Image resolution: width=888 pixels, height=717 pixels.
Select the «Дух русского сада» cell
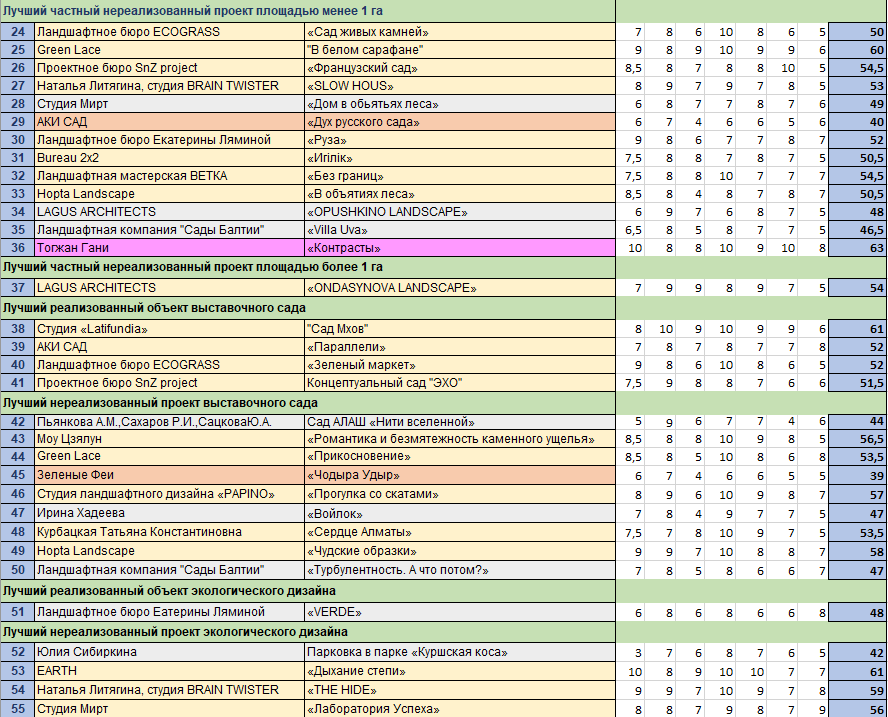458,122
